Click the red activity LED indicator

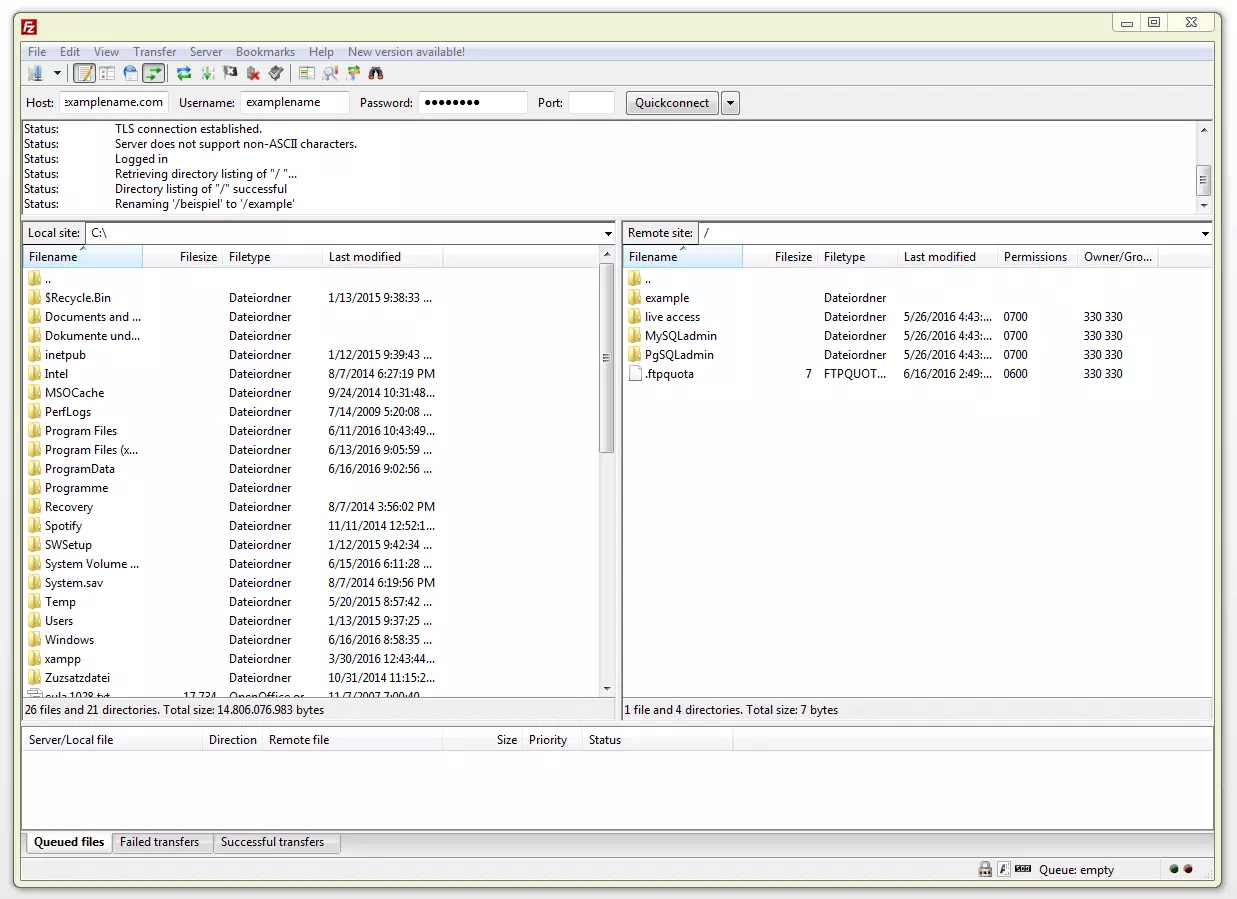[1188, 869]
